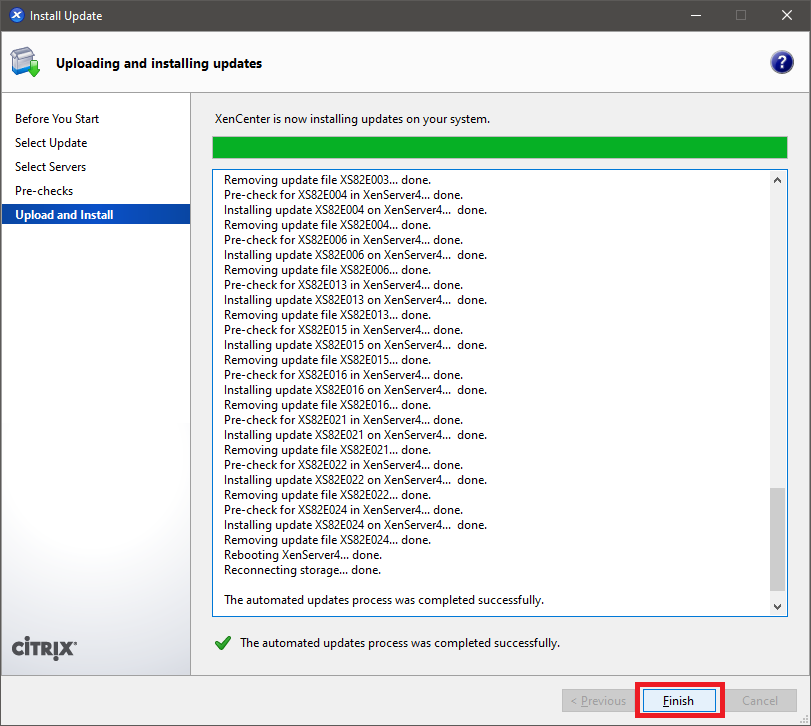Click the green success checkmark icon
811x726 pixels.
(x=223, y=643)
